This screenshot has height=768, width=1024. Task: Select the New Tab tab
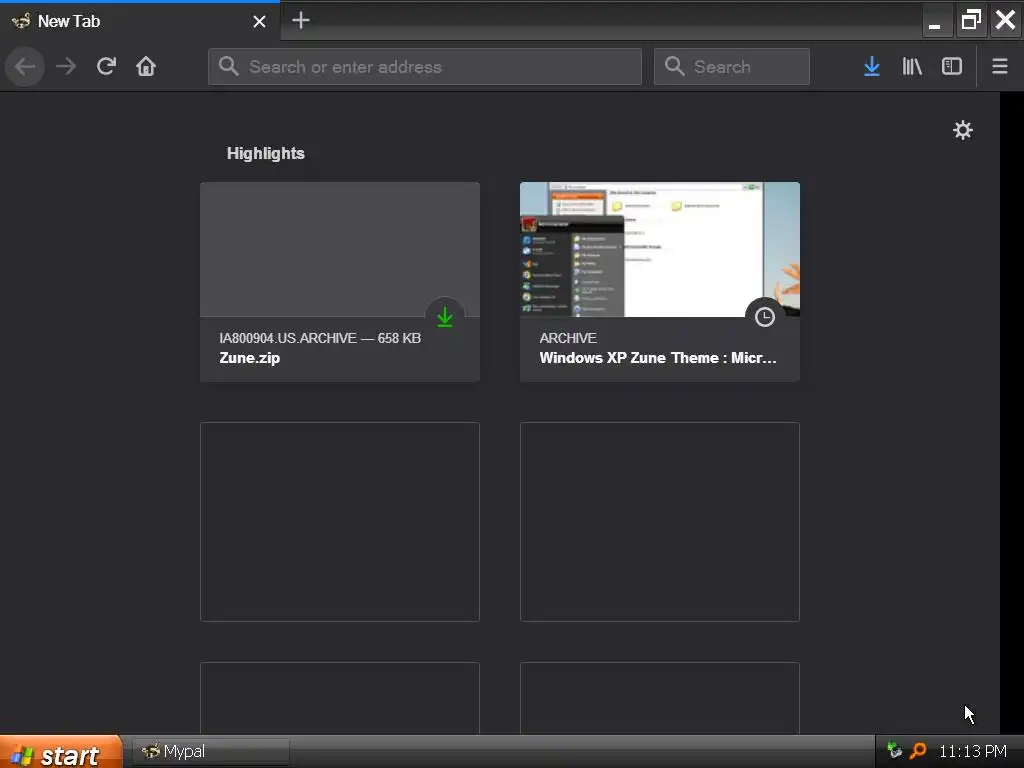point(140,21)
